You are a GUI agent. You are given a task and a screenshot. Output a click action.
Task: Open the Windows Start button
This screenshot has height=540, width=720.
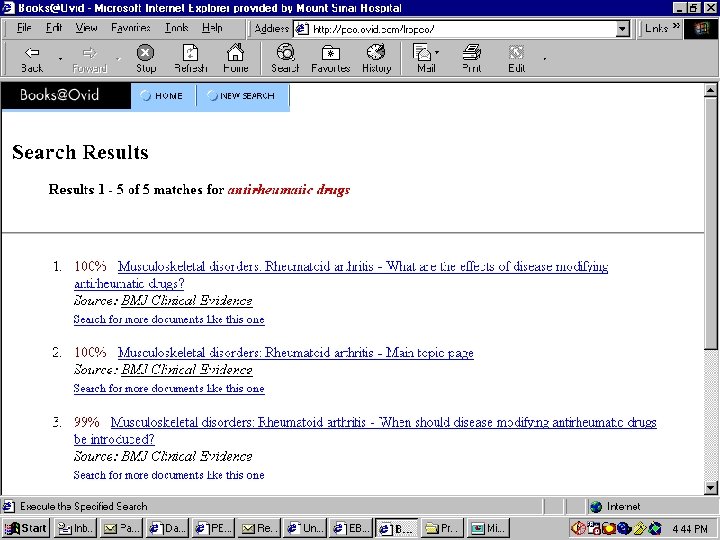[x=26, y=529]
